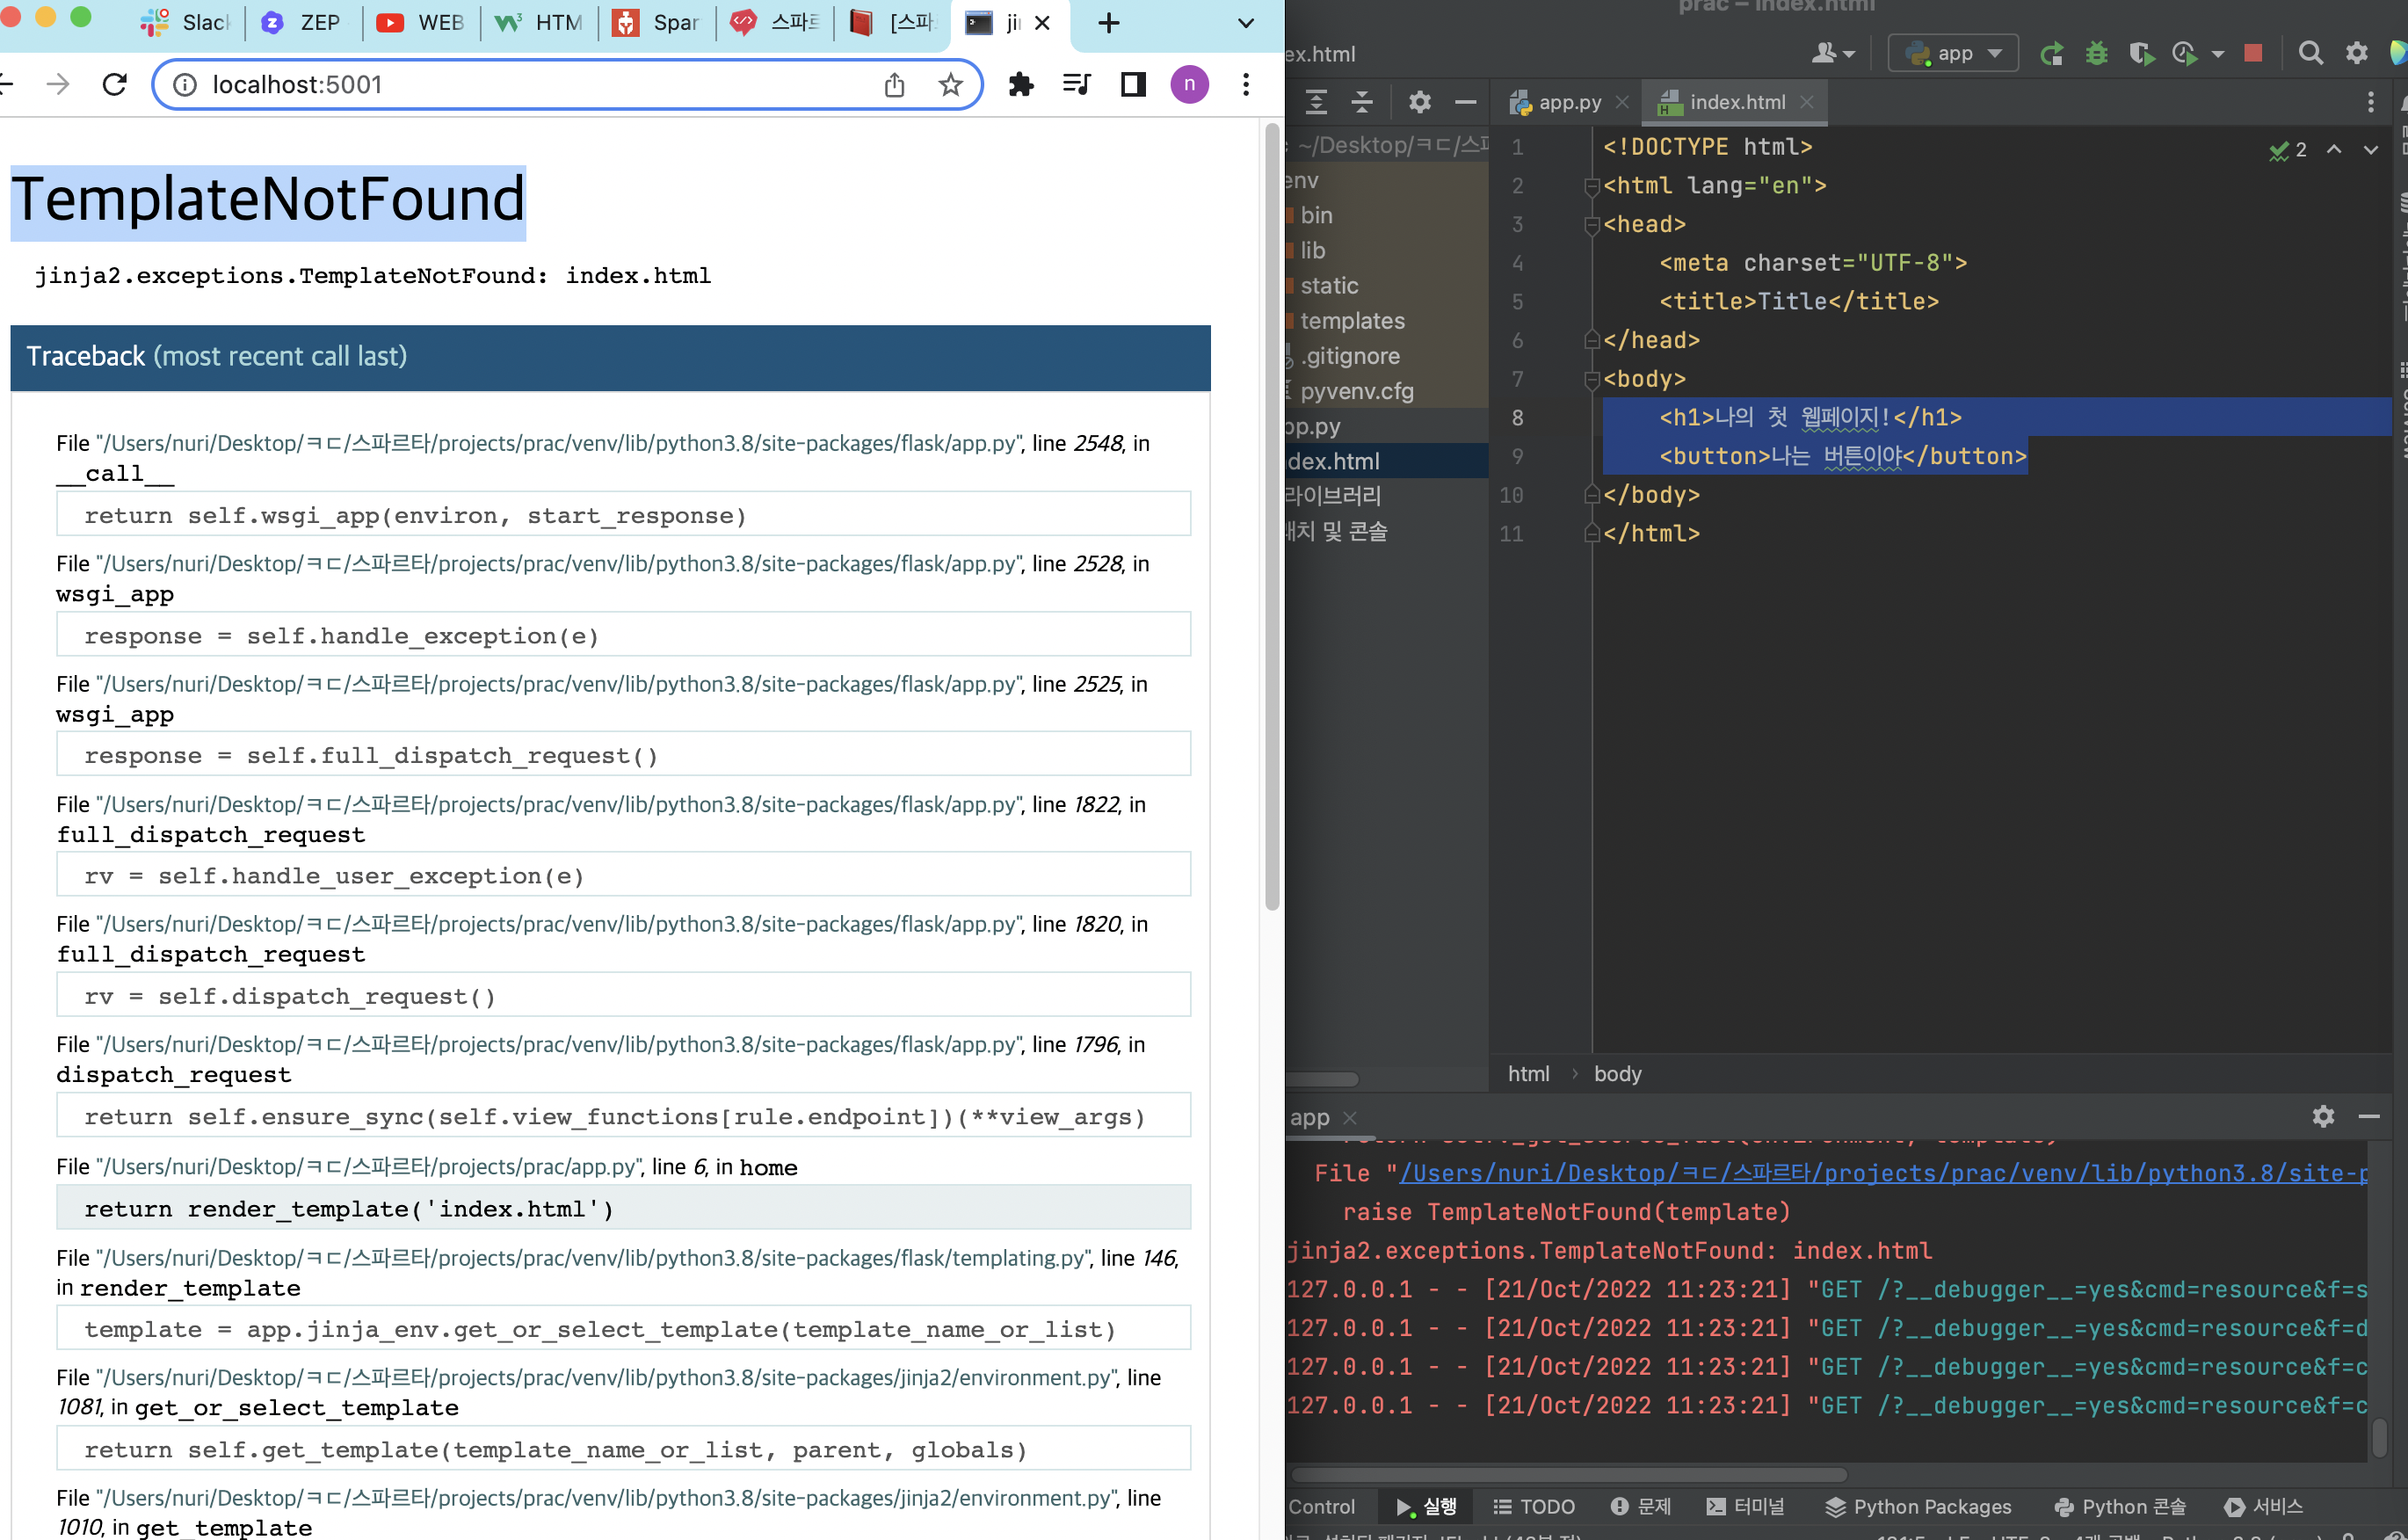
Task: Fold the html tag at line 2
Action: (1592, 186)
